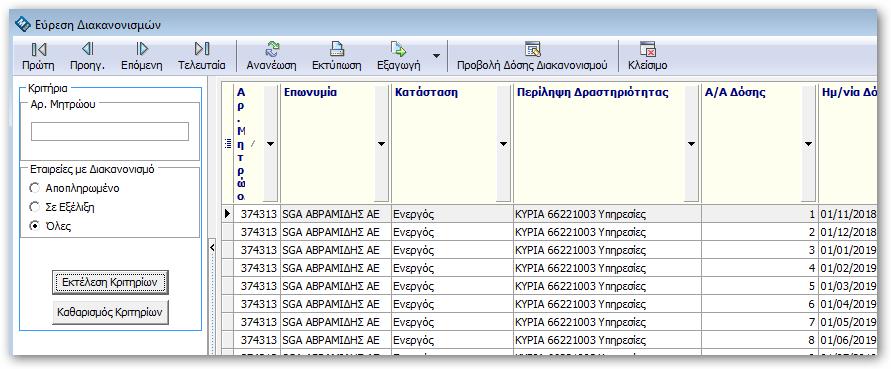Open the Κατάσταση column filter dropdown
The height and width of the screenshot is (369, 891).
pos(503,144)
